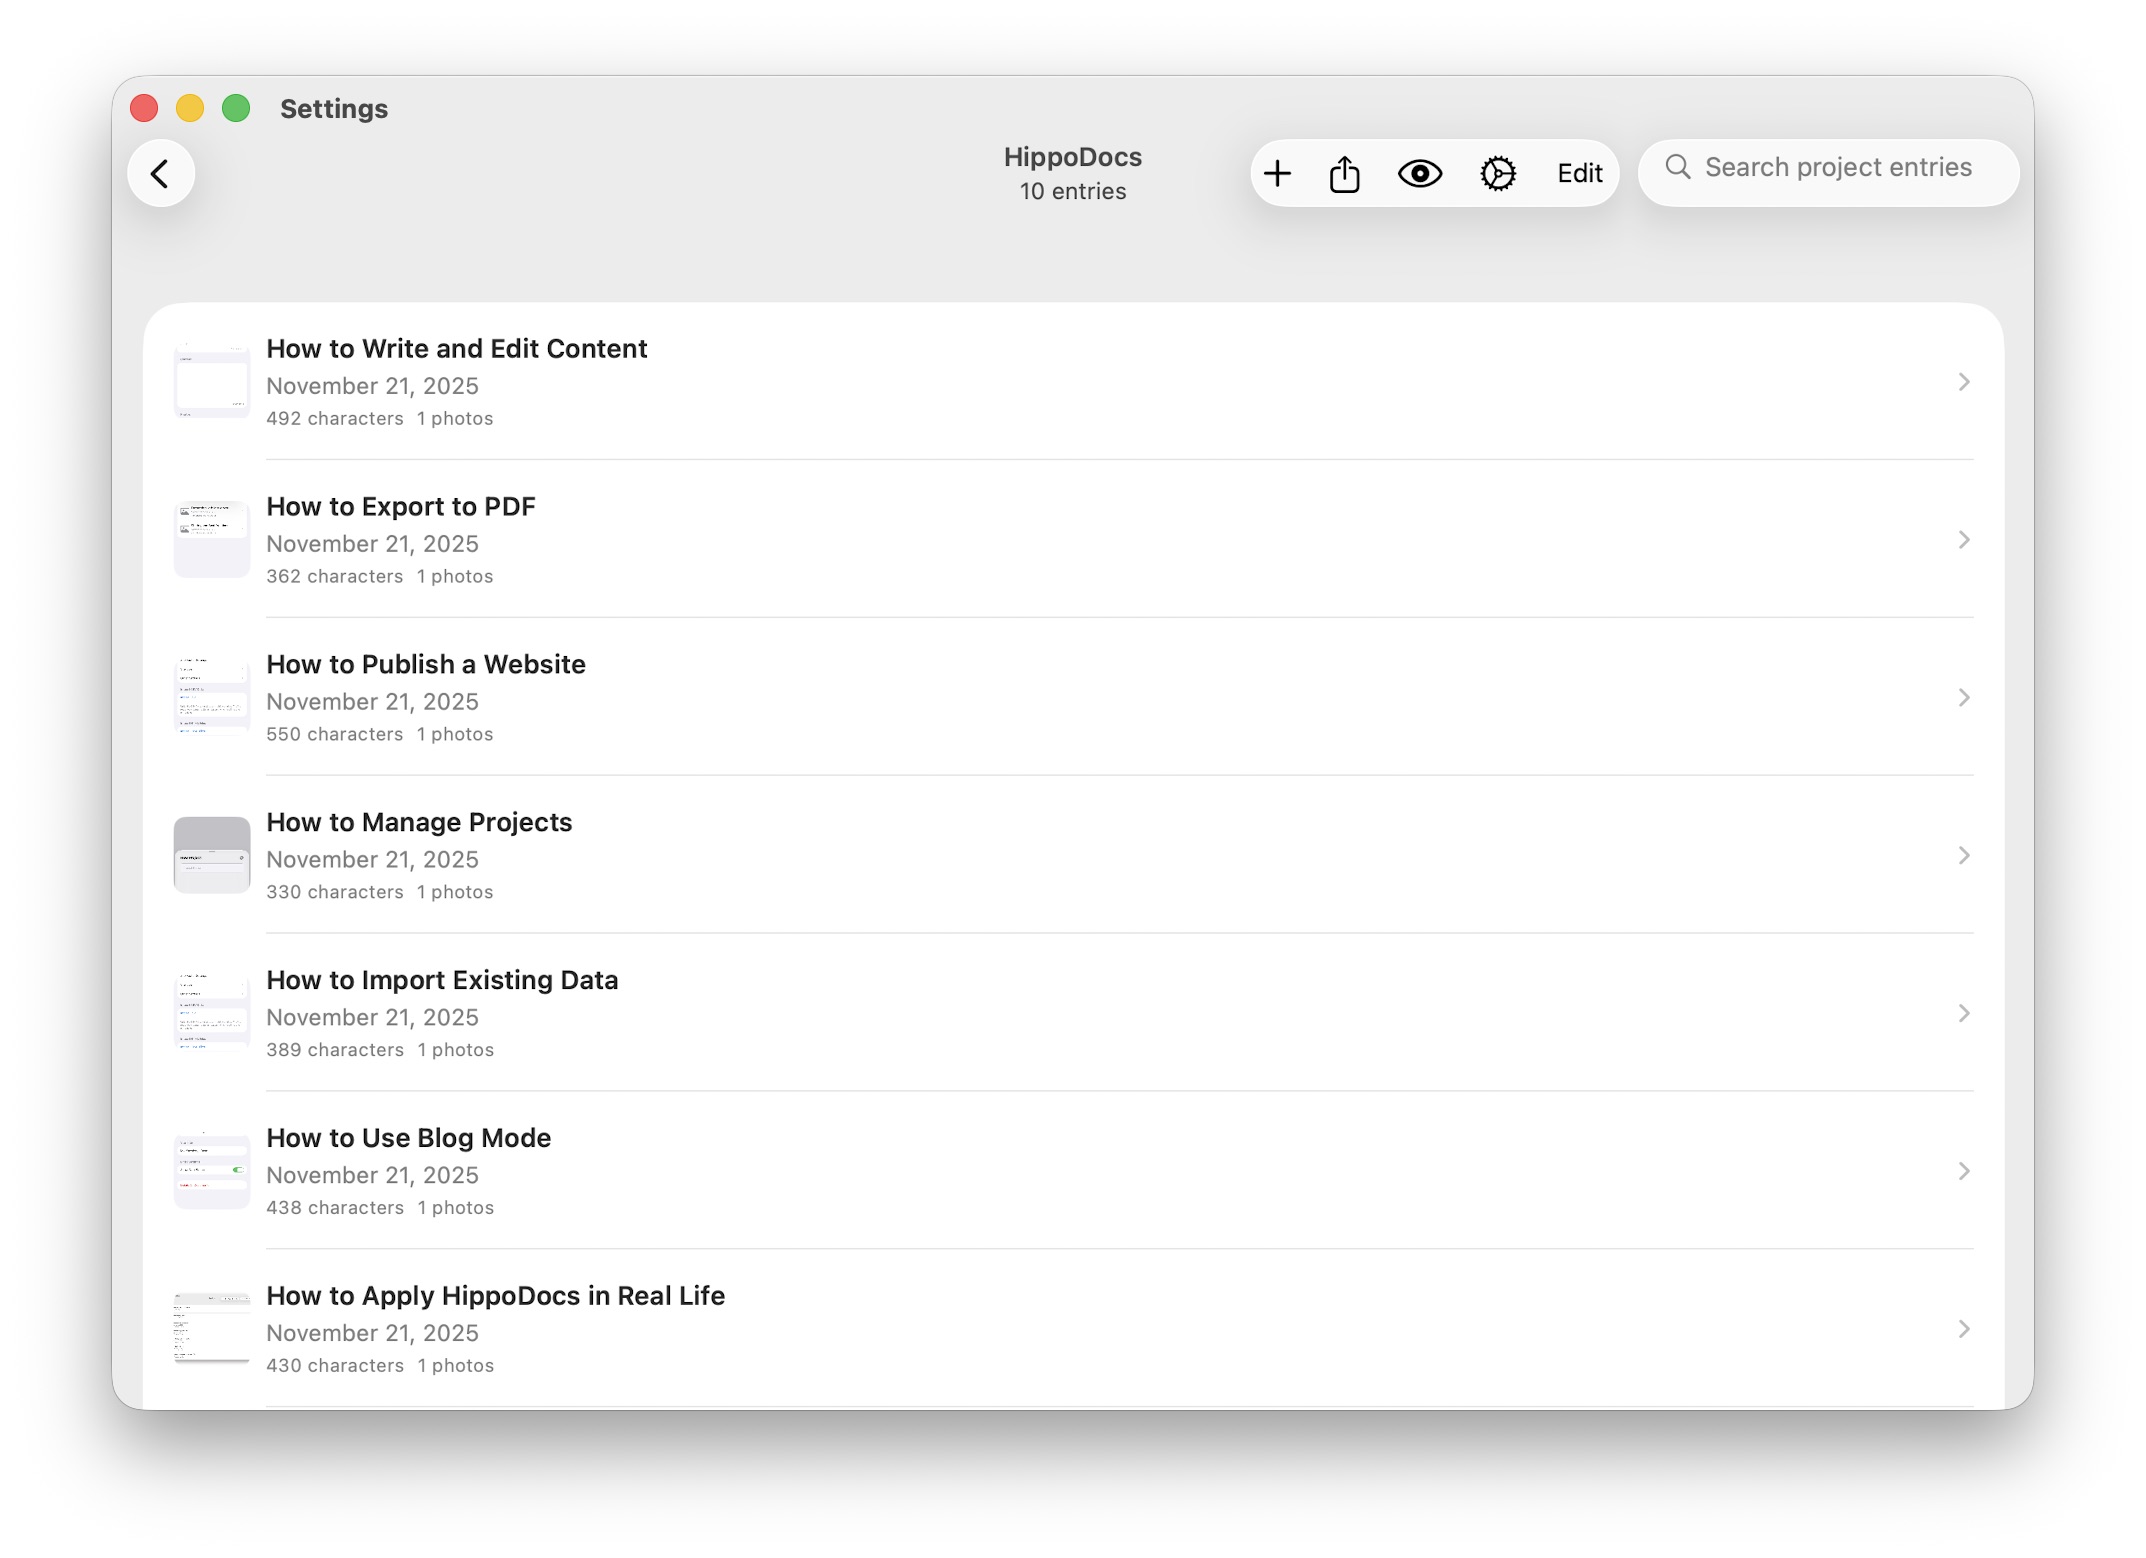
Task: Open 'How to Apply HippoDocs in Real Life'
Action: tap(495, 1296)
